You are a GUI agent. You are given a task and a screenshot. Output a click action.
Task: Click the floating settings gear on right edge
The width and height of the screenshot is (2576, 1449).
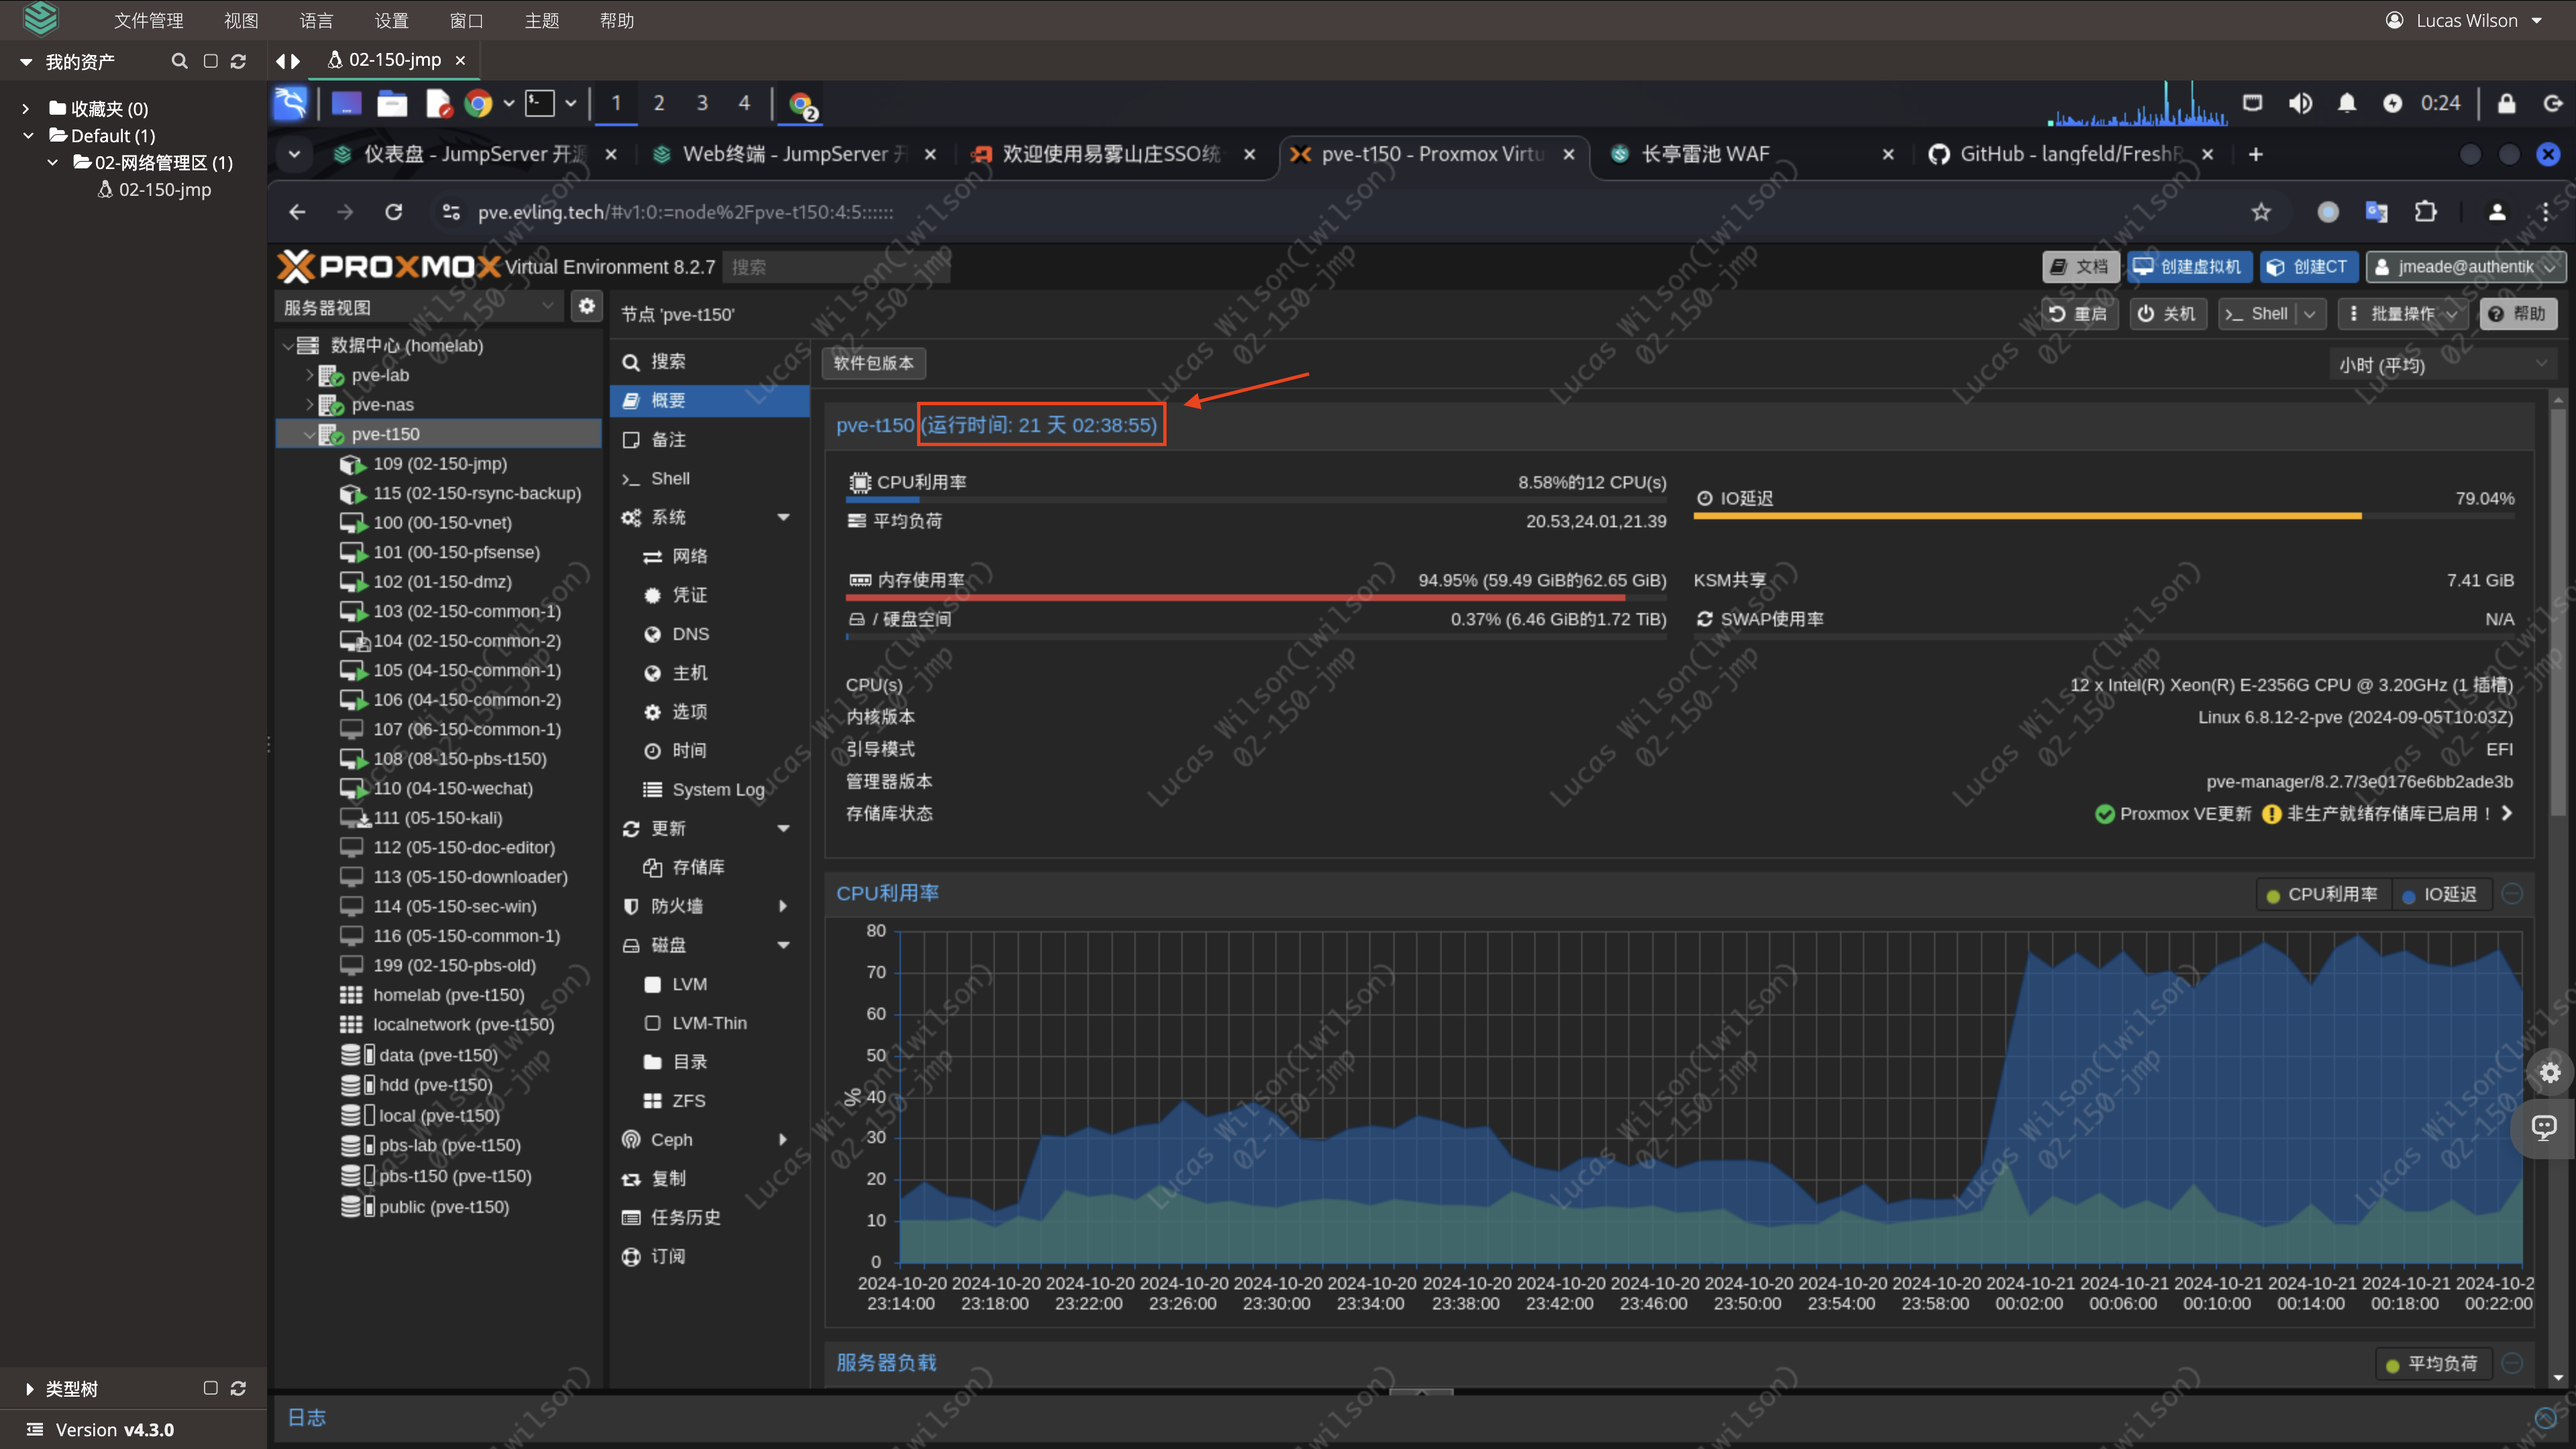(2549, 1073)
